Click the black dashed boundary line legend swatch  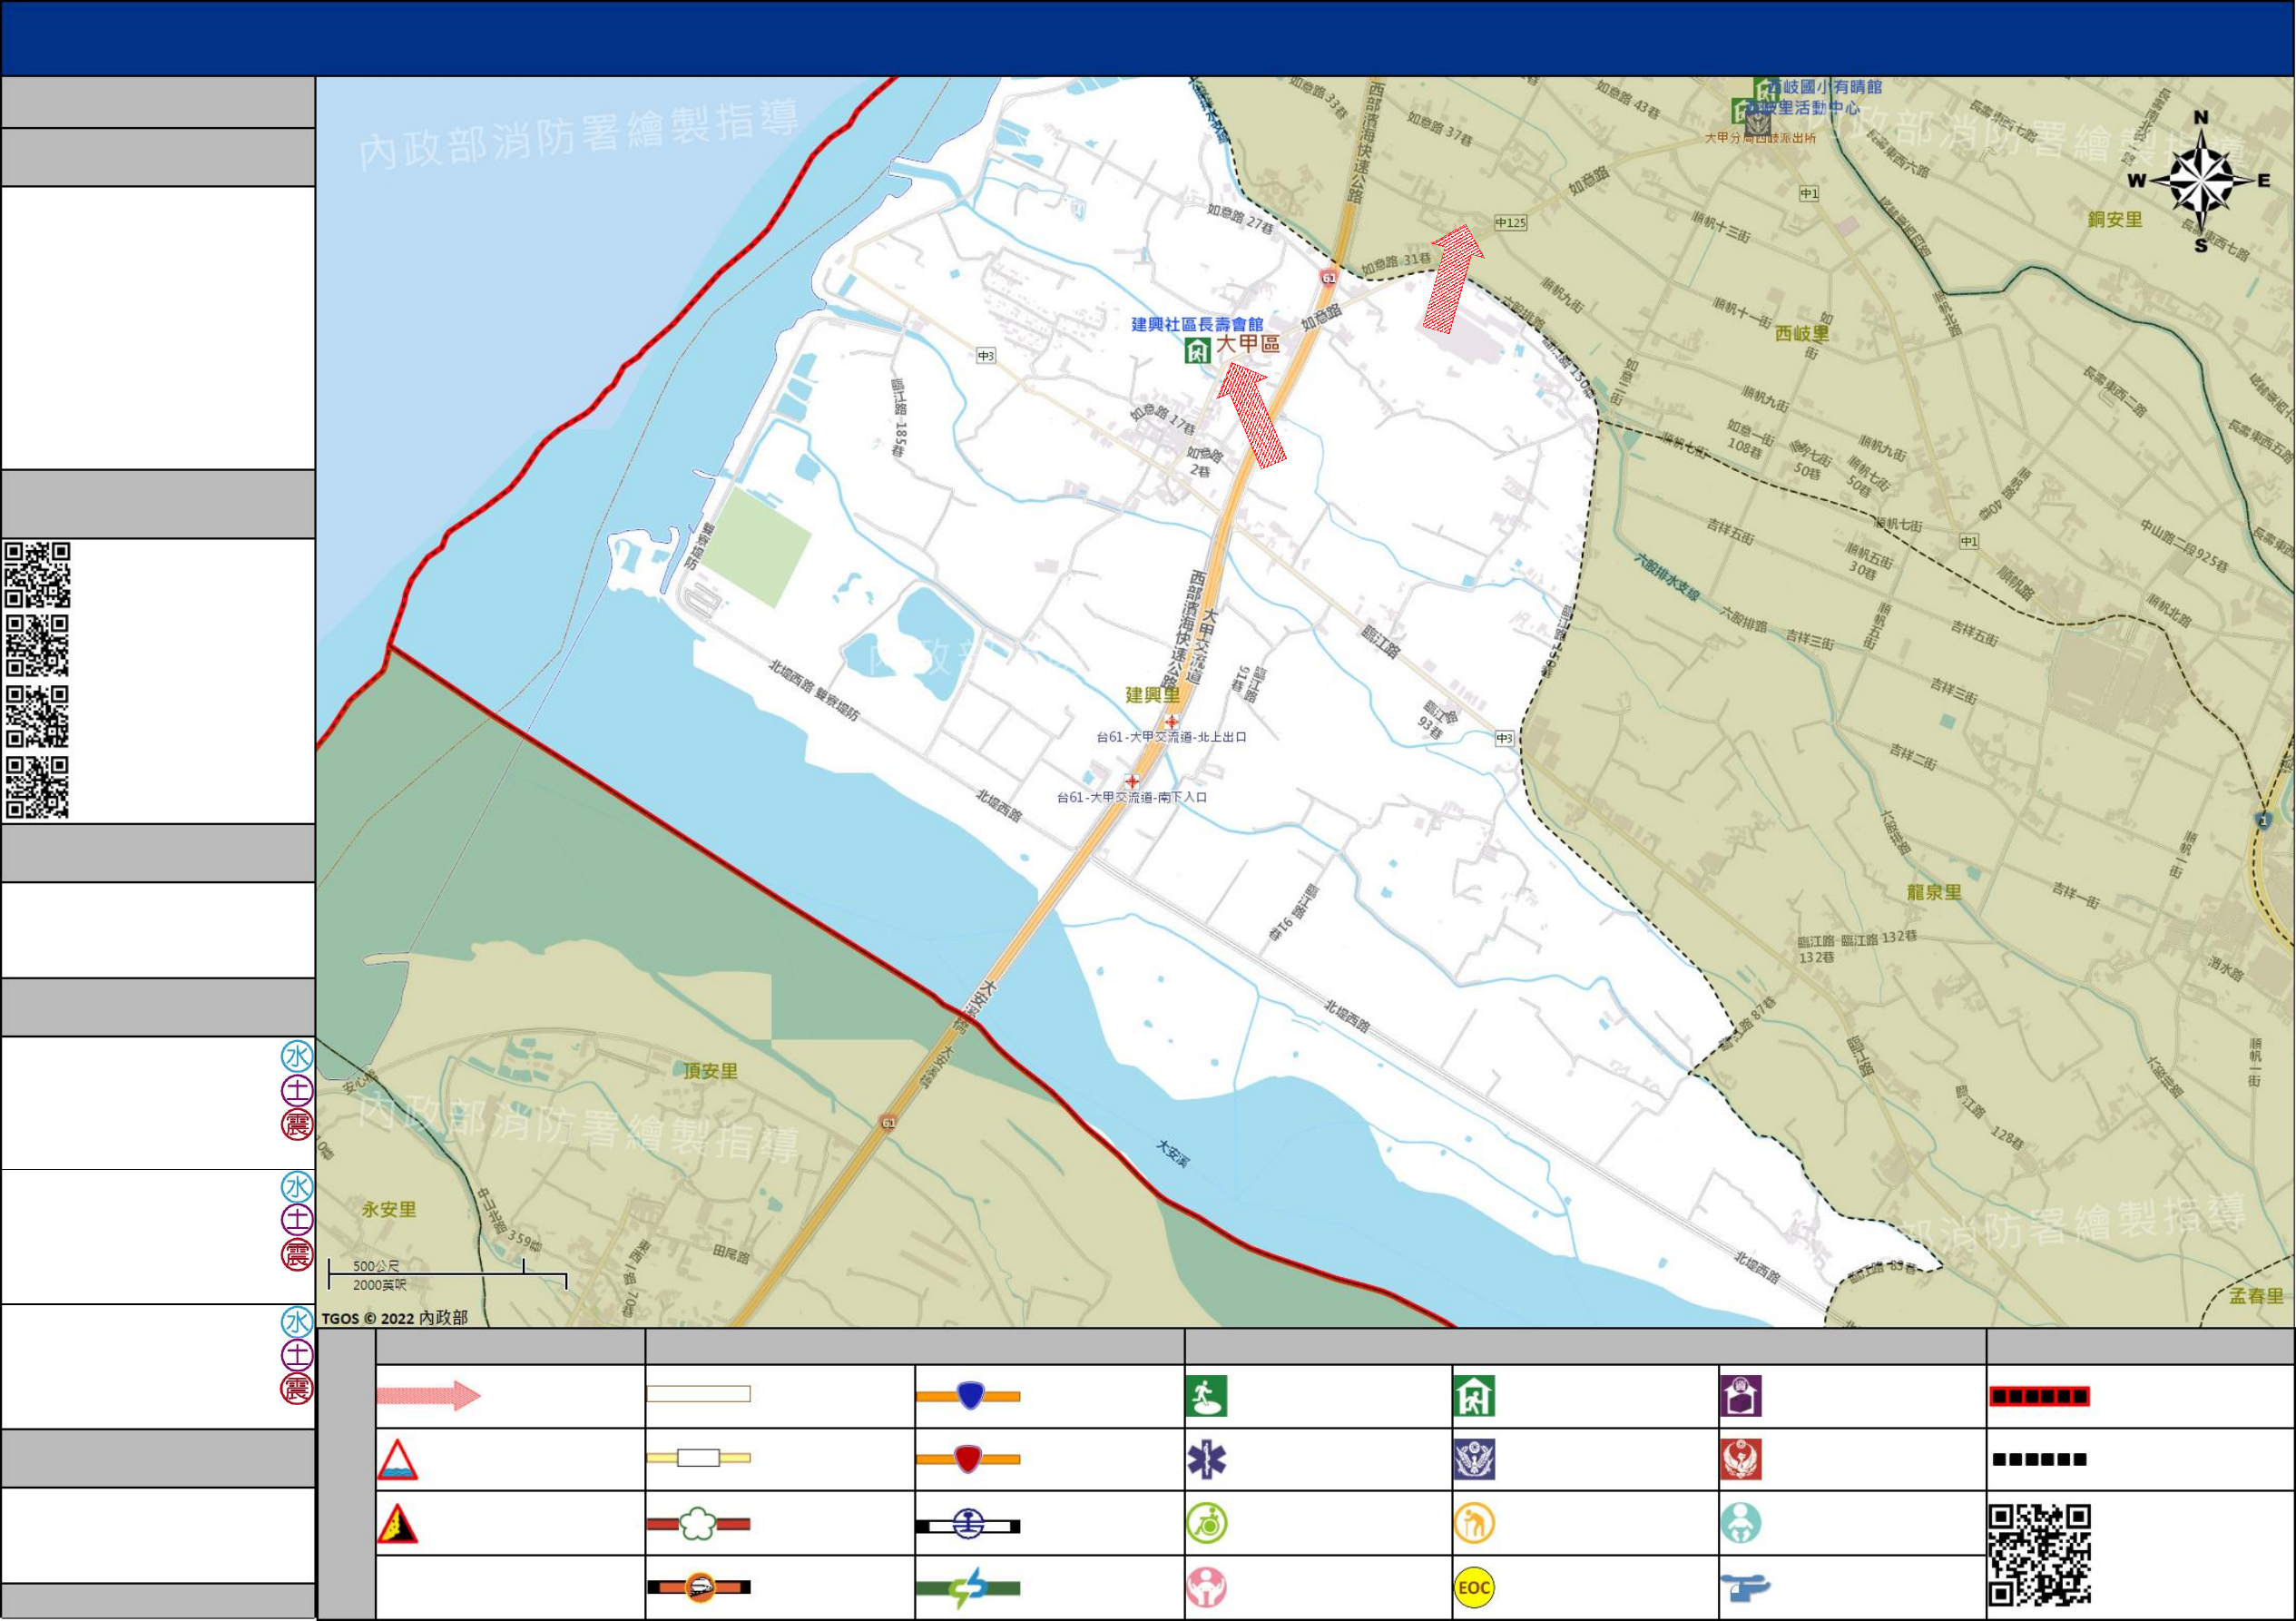coord(2039,1460)
